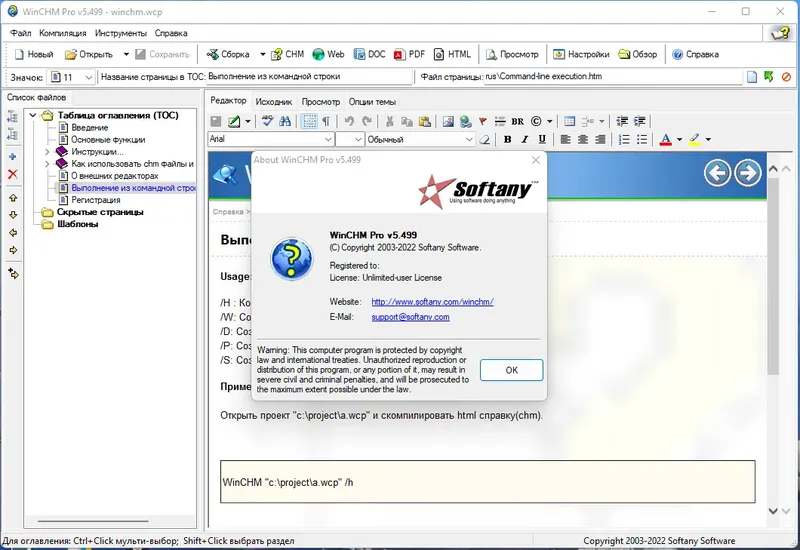The height and width of the screenshot is (550, 800).
Task: Insert a horizontal line in the editor
Action: tap(500, 121)
